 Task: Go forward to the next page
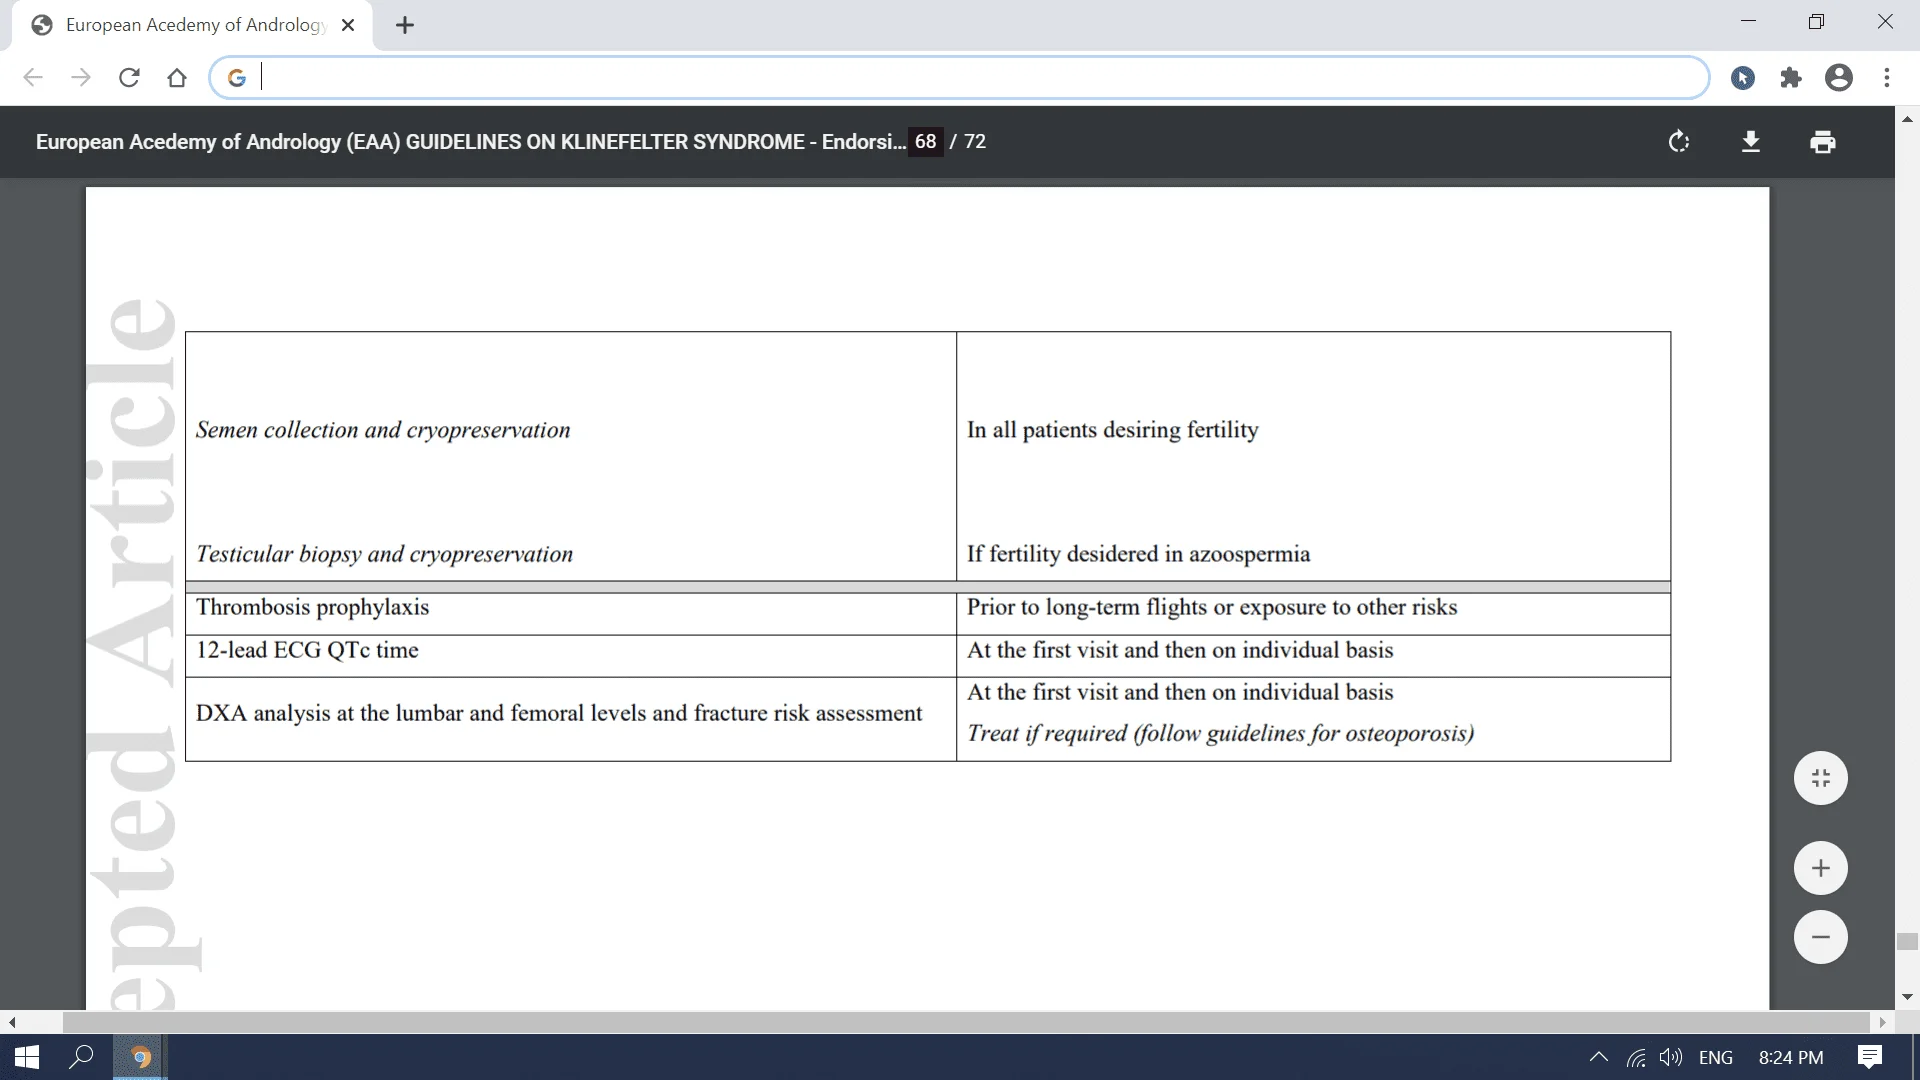point(81,78)
